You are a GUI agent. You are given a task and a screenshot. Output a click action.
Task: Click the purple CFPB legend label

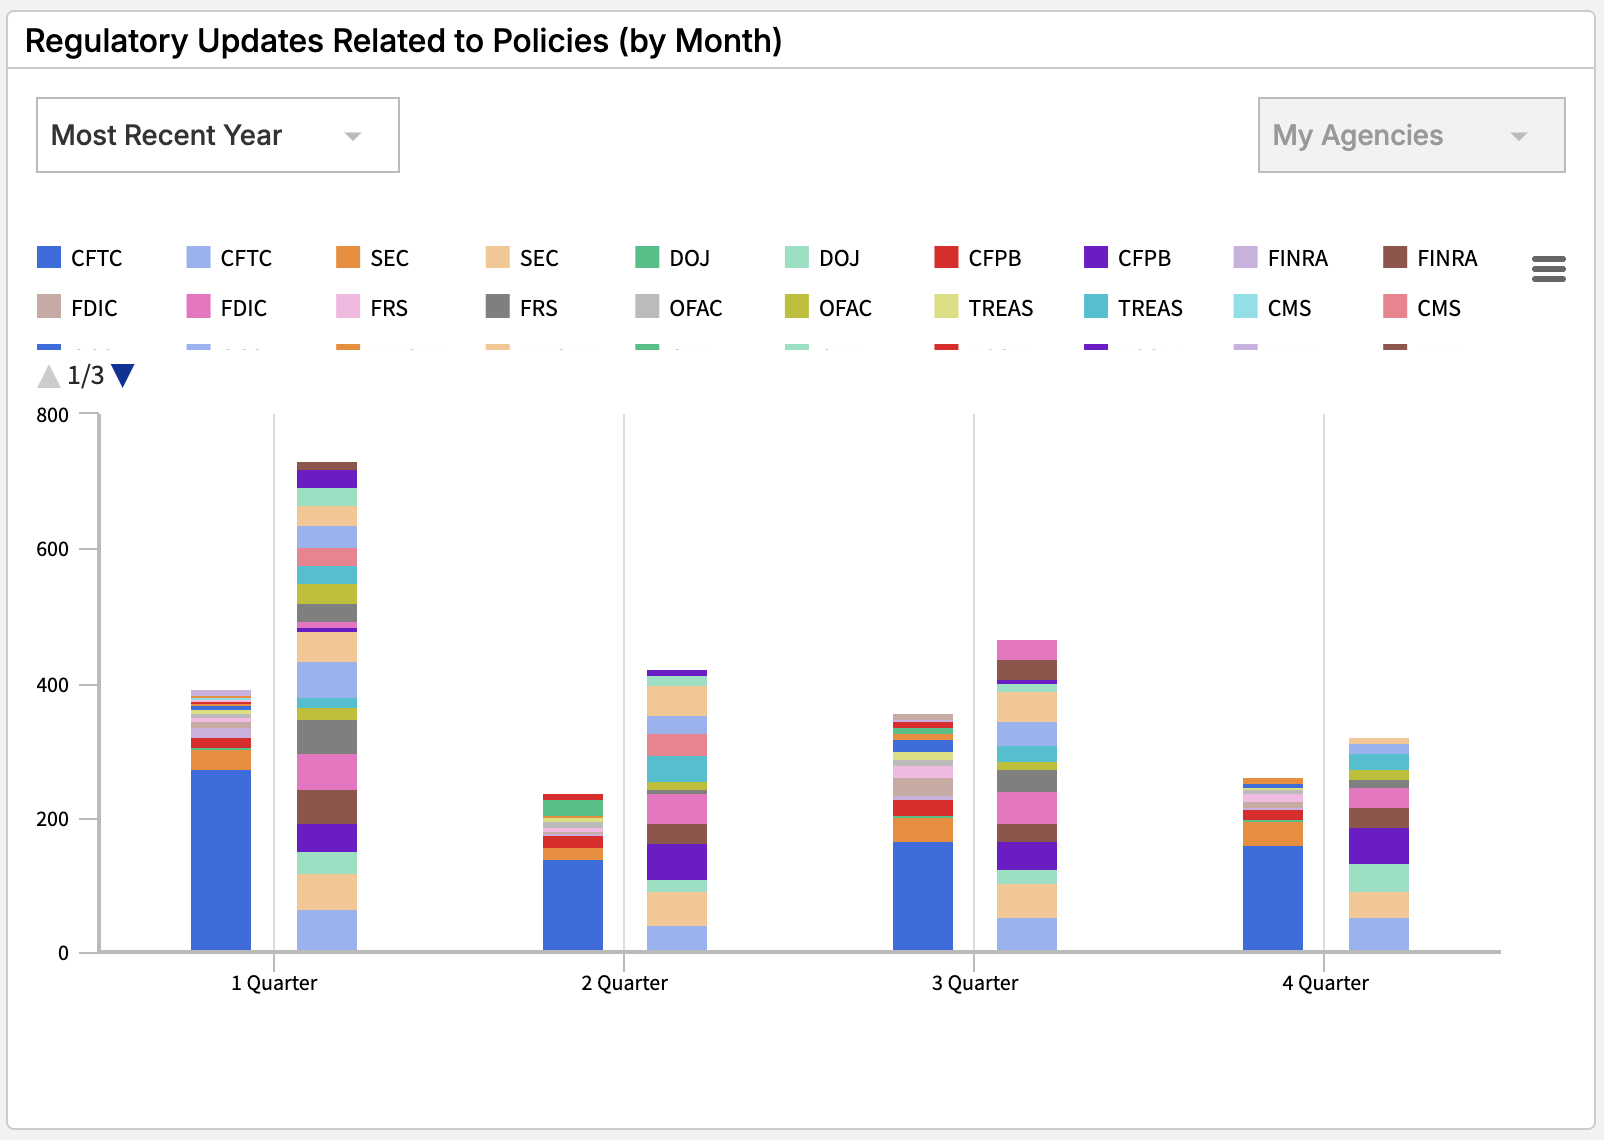(1144, 258)
